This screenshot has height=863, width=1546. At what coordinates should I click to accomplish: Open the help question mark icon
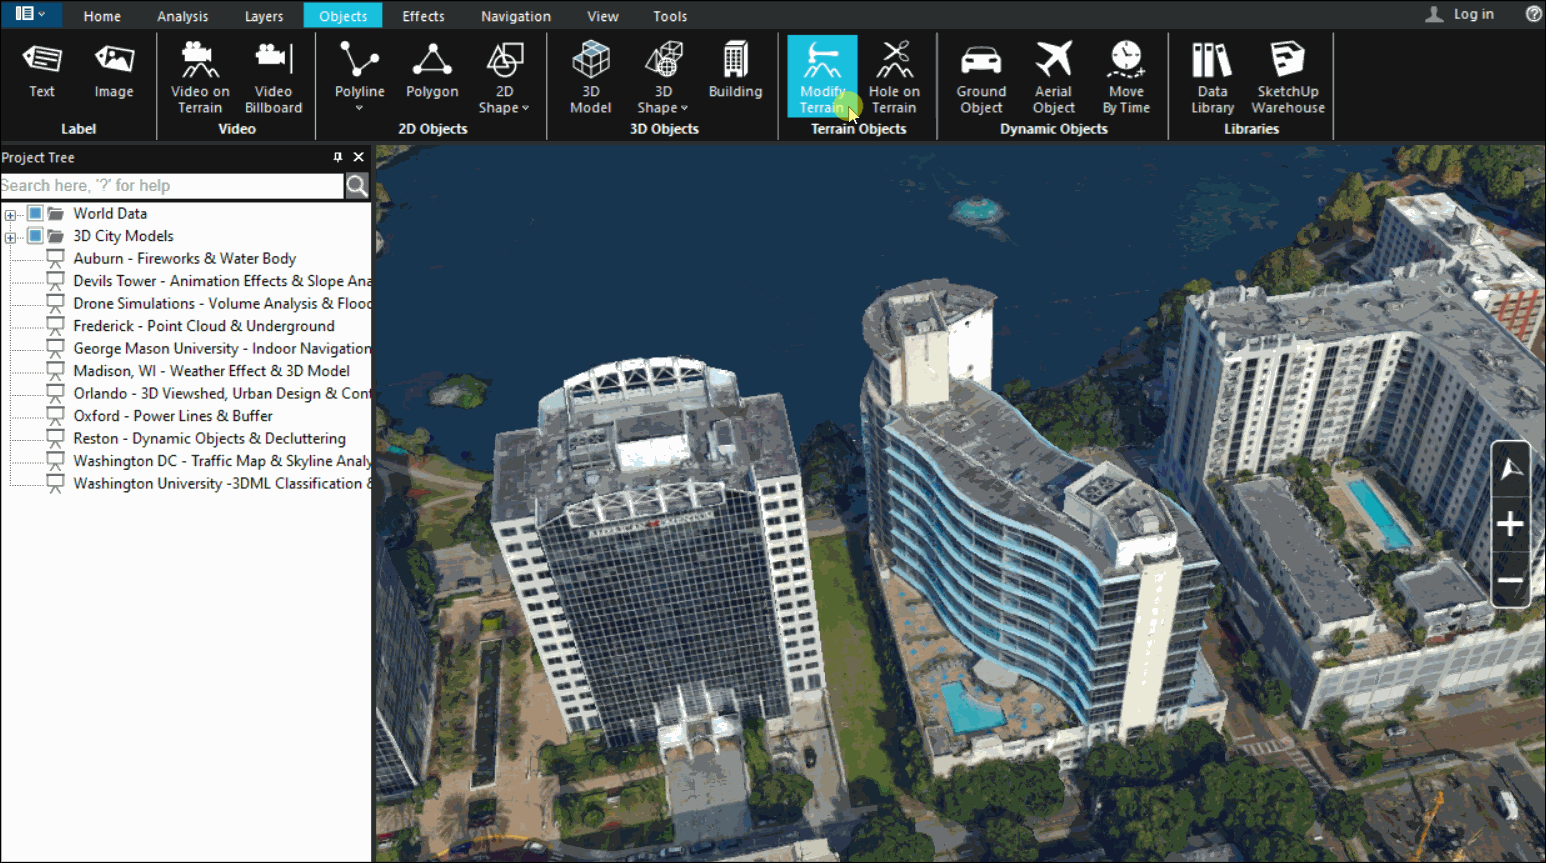pyautogui.click(x=1533, y=14)
